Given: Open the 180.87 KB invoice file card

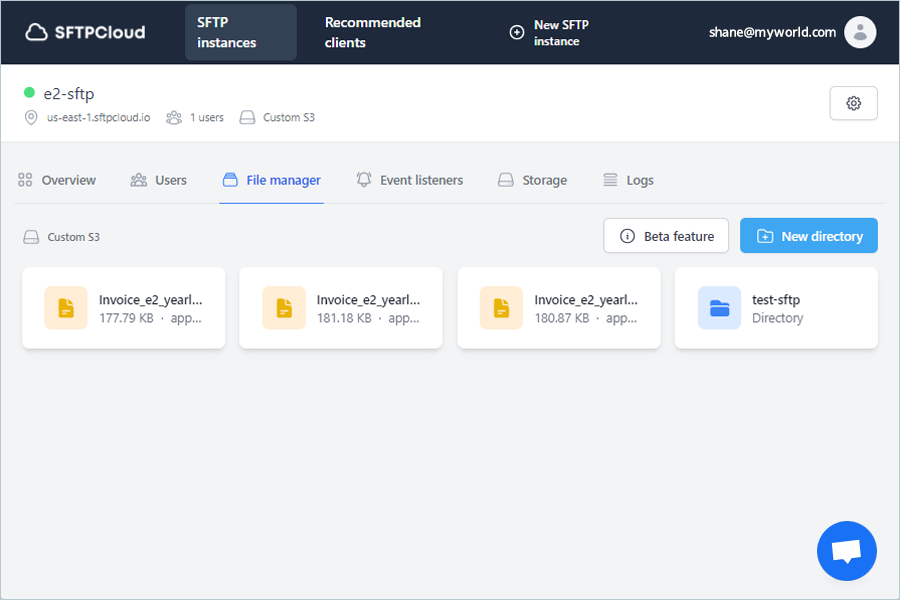Looking at the screenshot, I should (559, 308).
